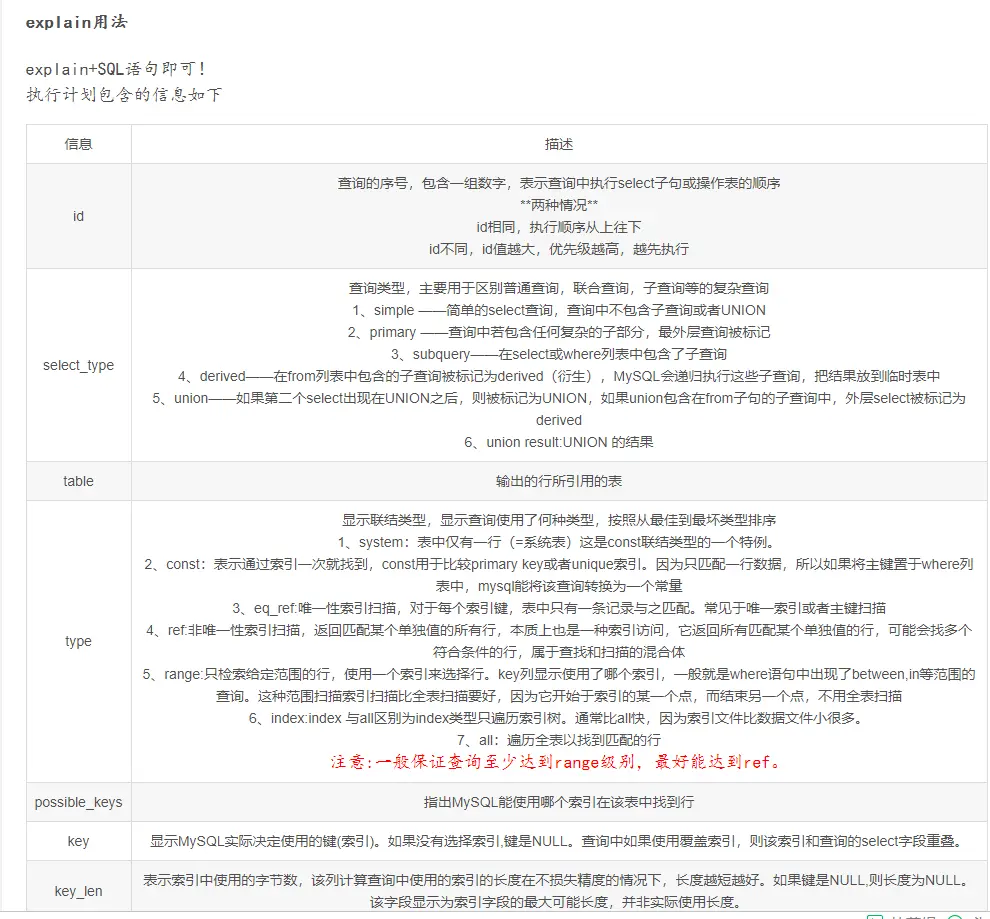The width and height of the screenshot is (990, 919).
Task: Click the '3、eq_ref' description line
Action: point(559,608)
